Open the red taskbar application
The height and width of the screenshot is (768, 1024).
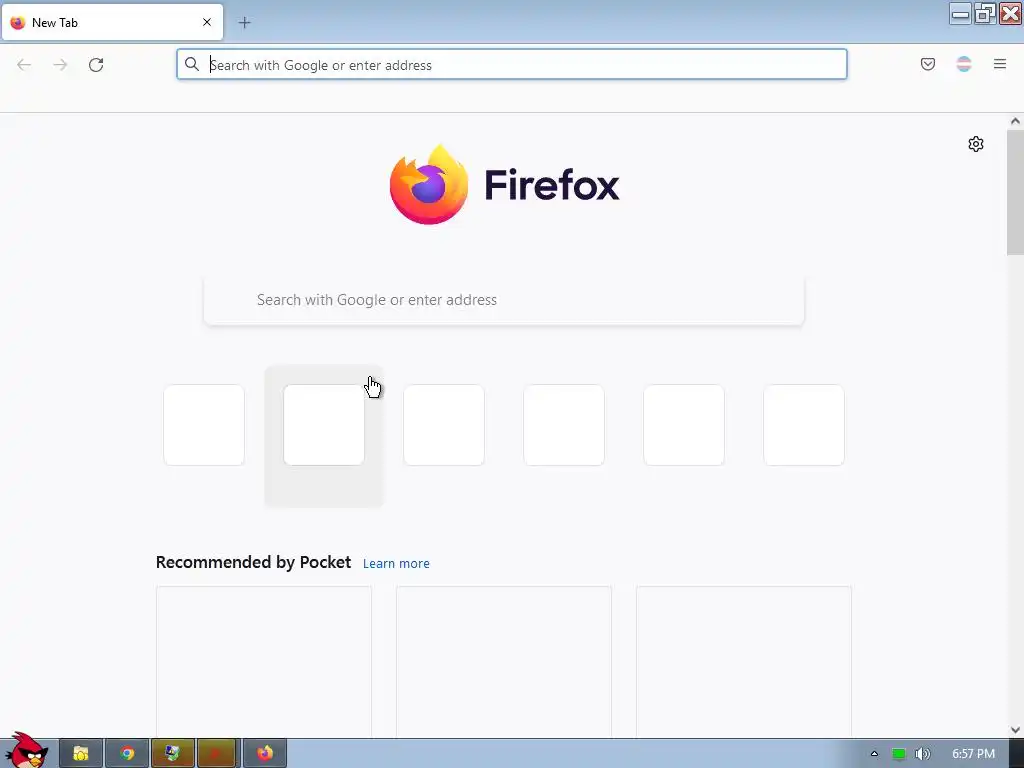[x=217, y=754]
